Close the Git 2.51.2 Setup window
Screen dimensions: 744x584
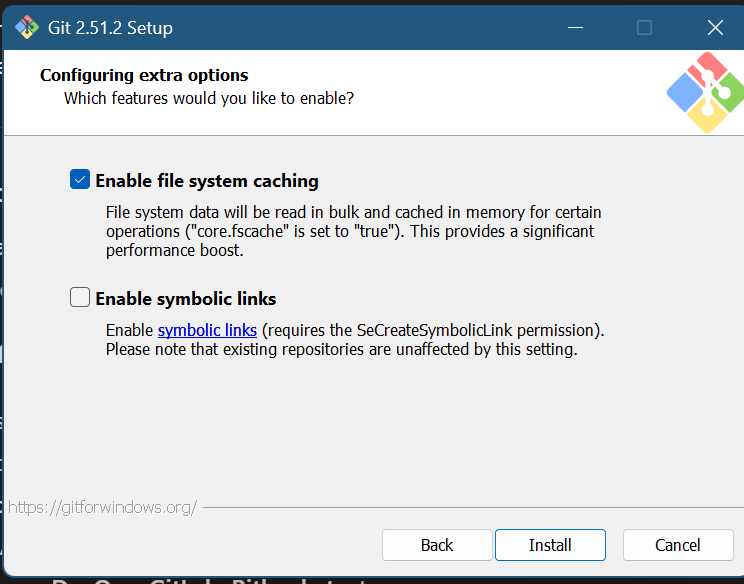click(x=714, y=27)
